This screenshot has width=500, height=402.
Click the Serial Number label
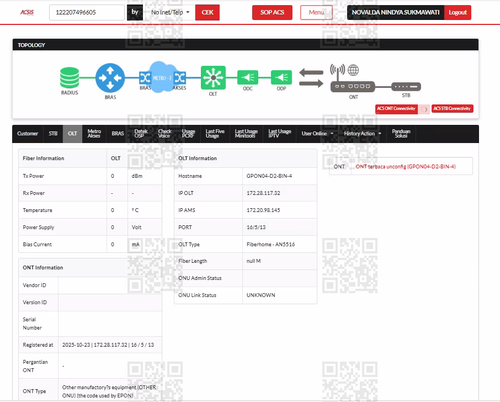32,324
